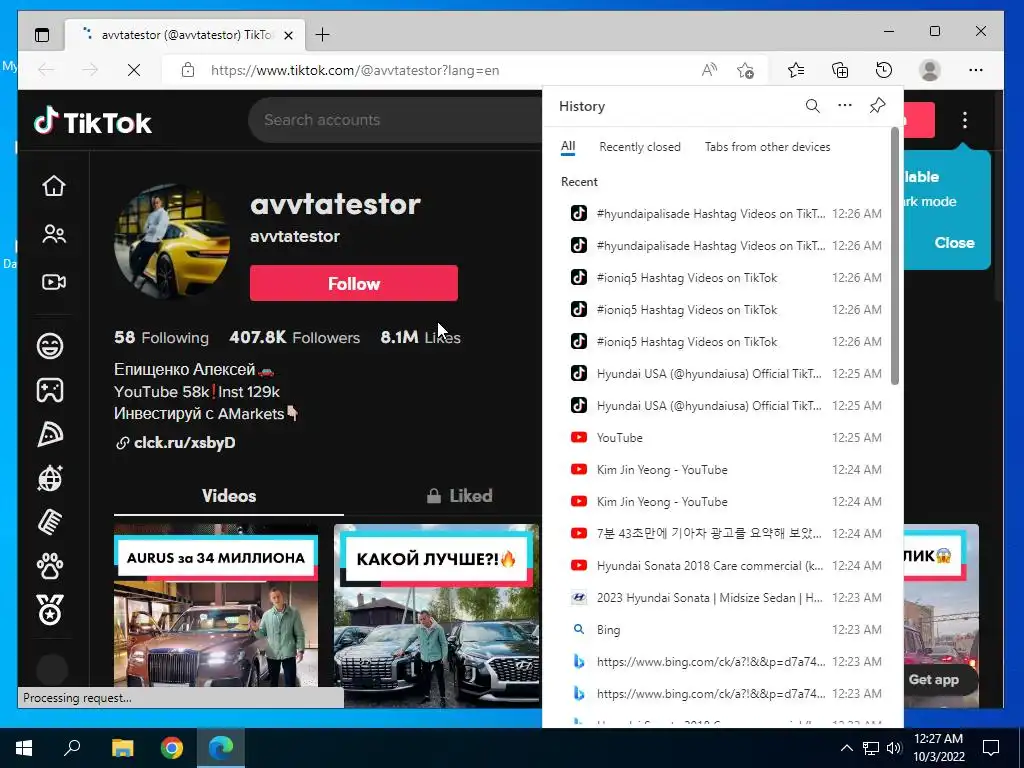Click 407.8K Followers count
1024x768 pixels.
(295, 338)
